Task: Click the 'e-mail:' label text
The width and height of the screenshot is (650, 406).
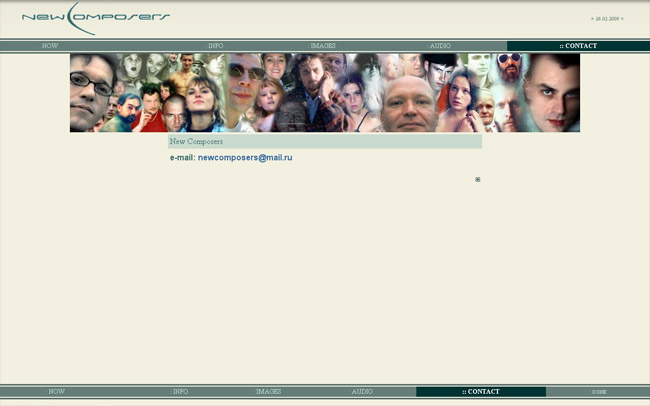Action: point(182,158)
